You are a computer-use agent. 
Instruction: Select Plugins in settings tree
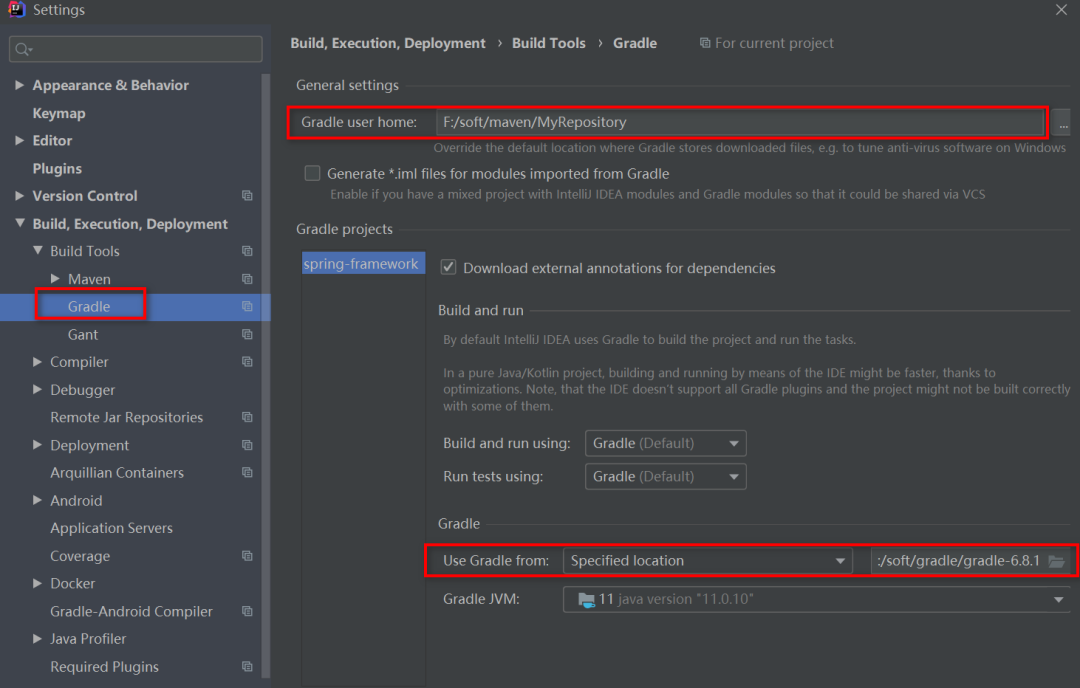[x=57, y=168]
